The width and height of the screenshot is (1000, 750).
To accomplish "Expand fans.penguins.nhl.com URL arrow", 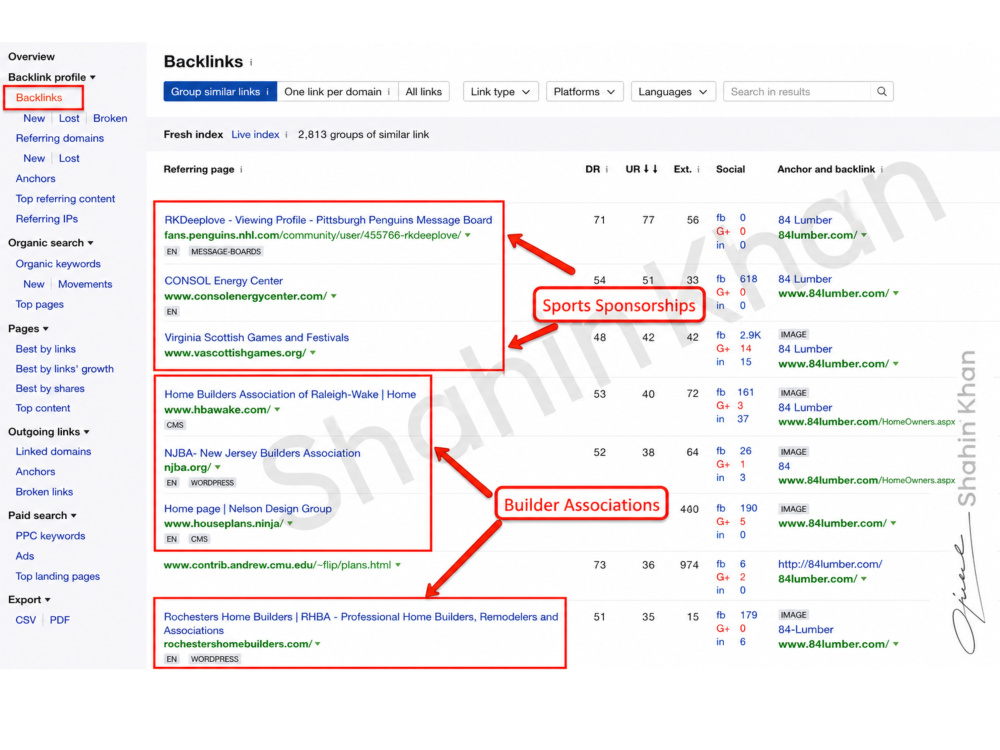I will [467, 235].
